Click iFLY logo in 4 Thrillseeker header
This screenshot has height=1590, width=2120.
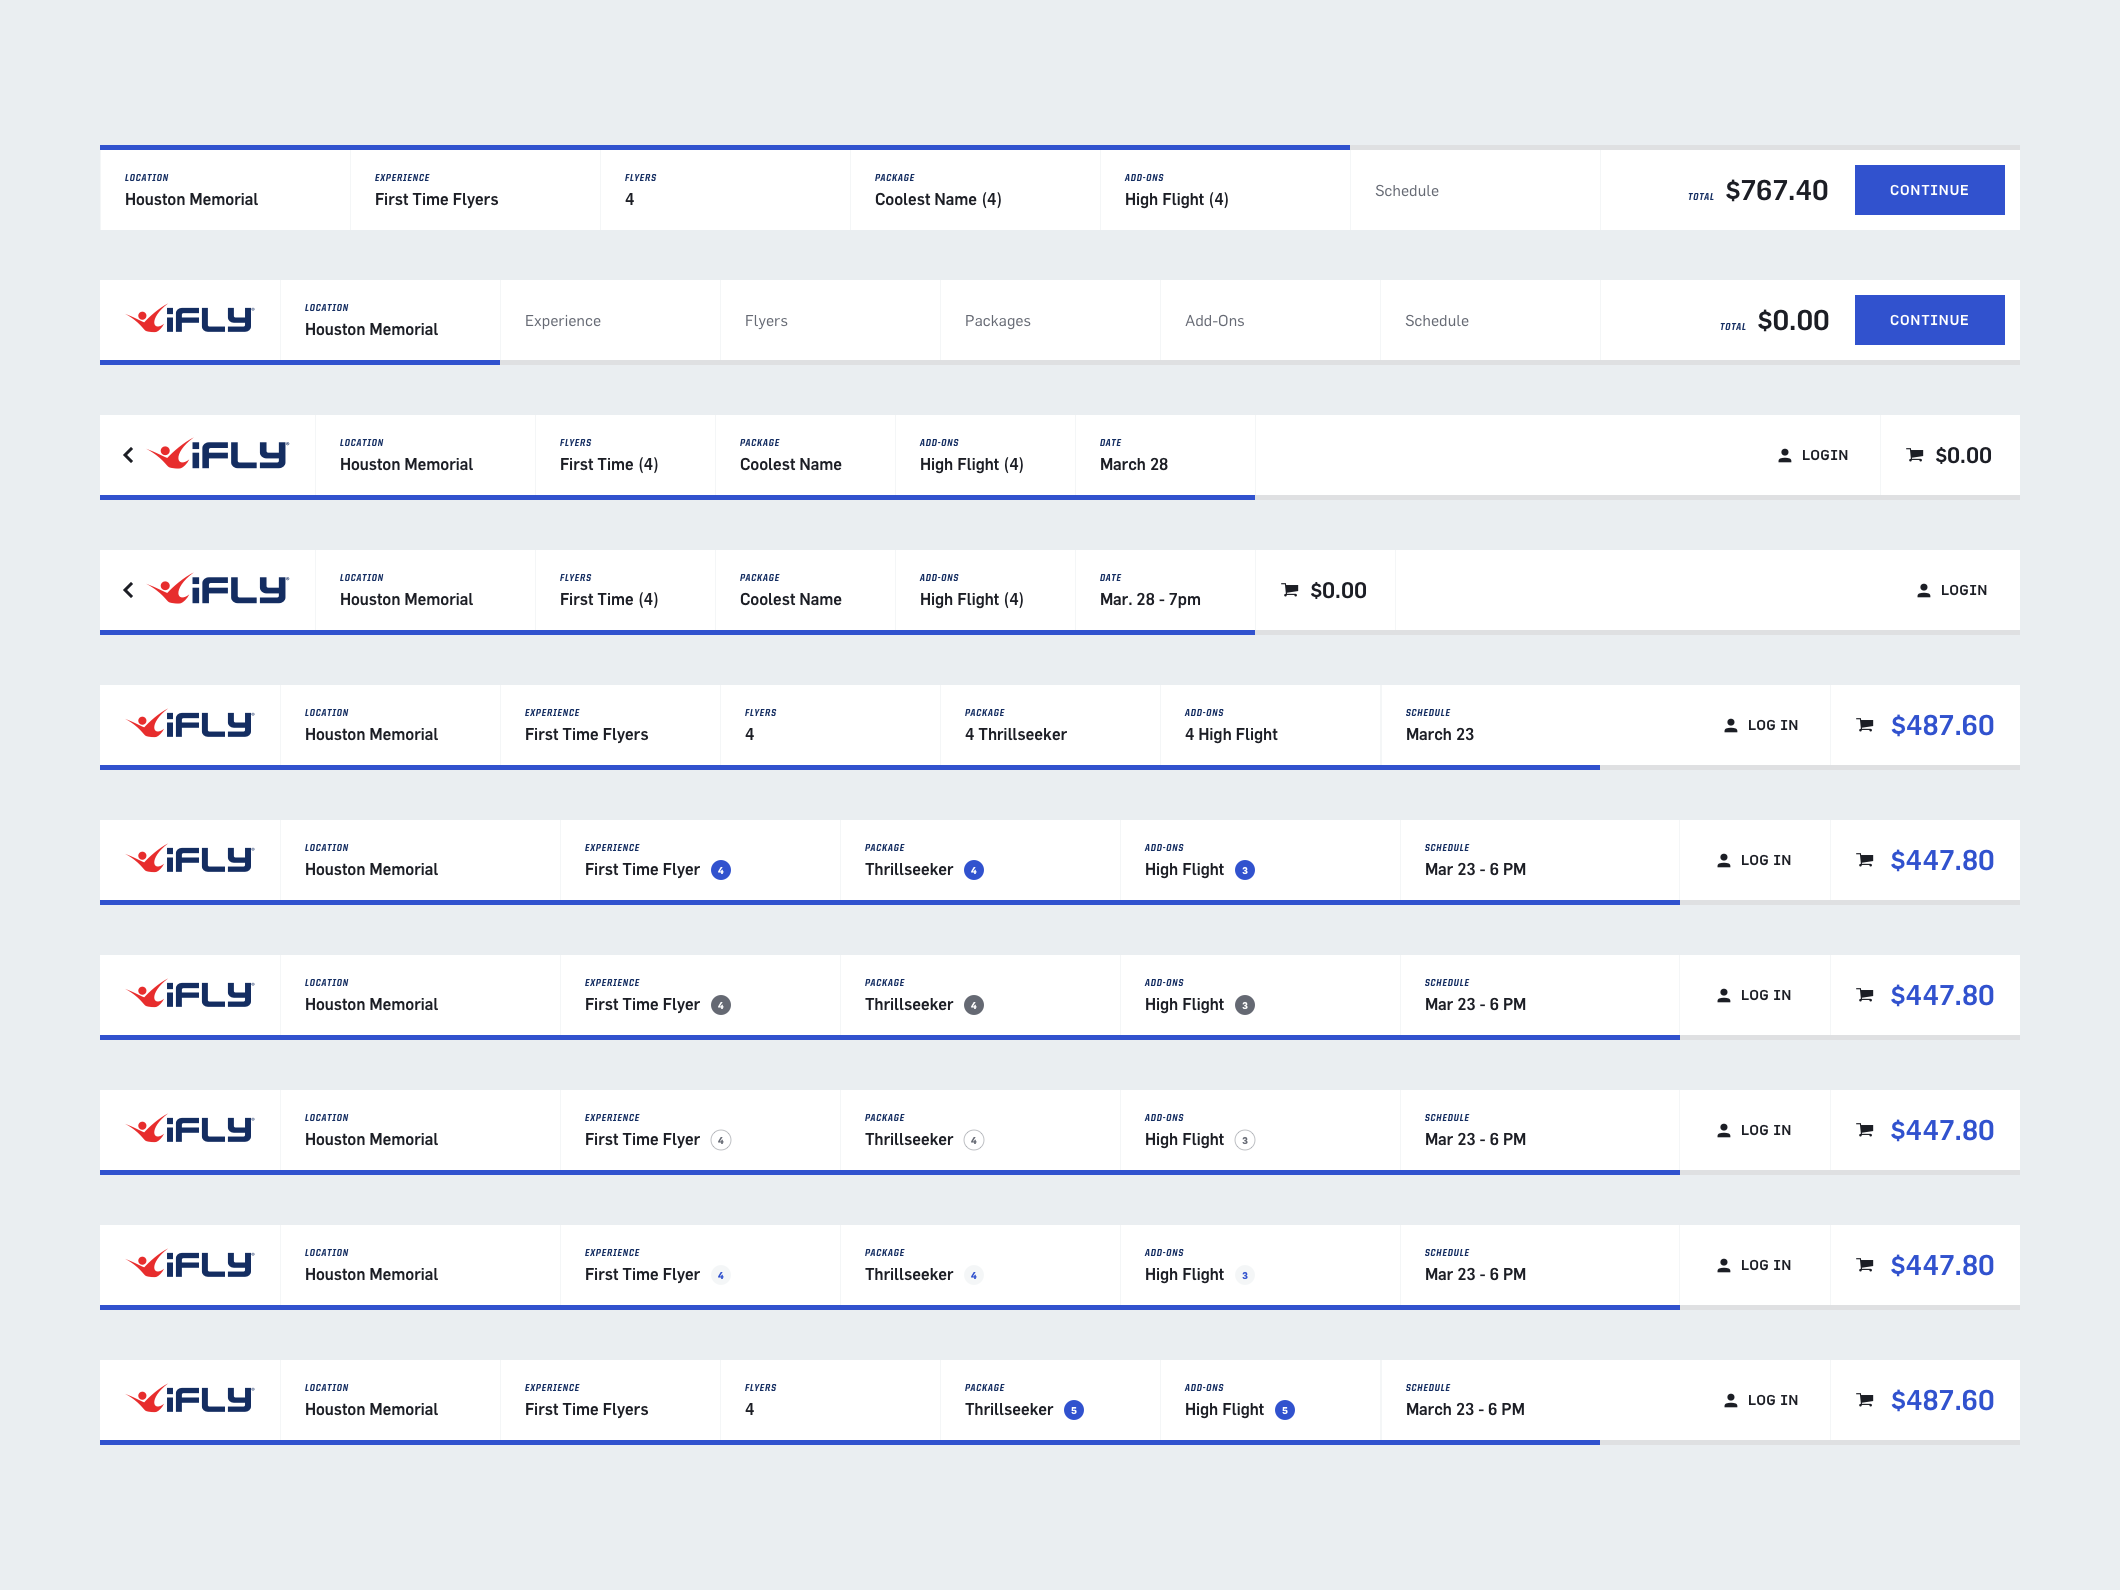190,725
